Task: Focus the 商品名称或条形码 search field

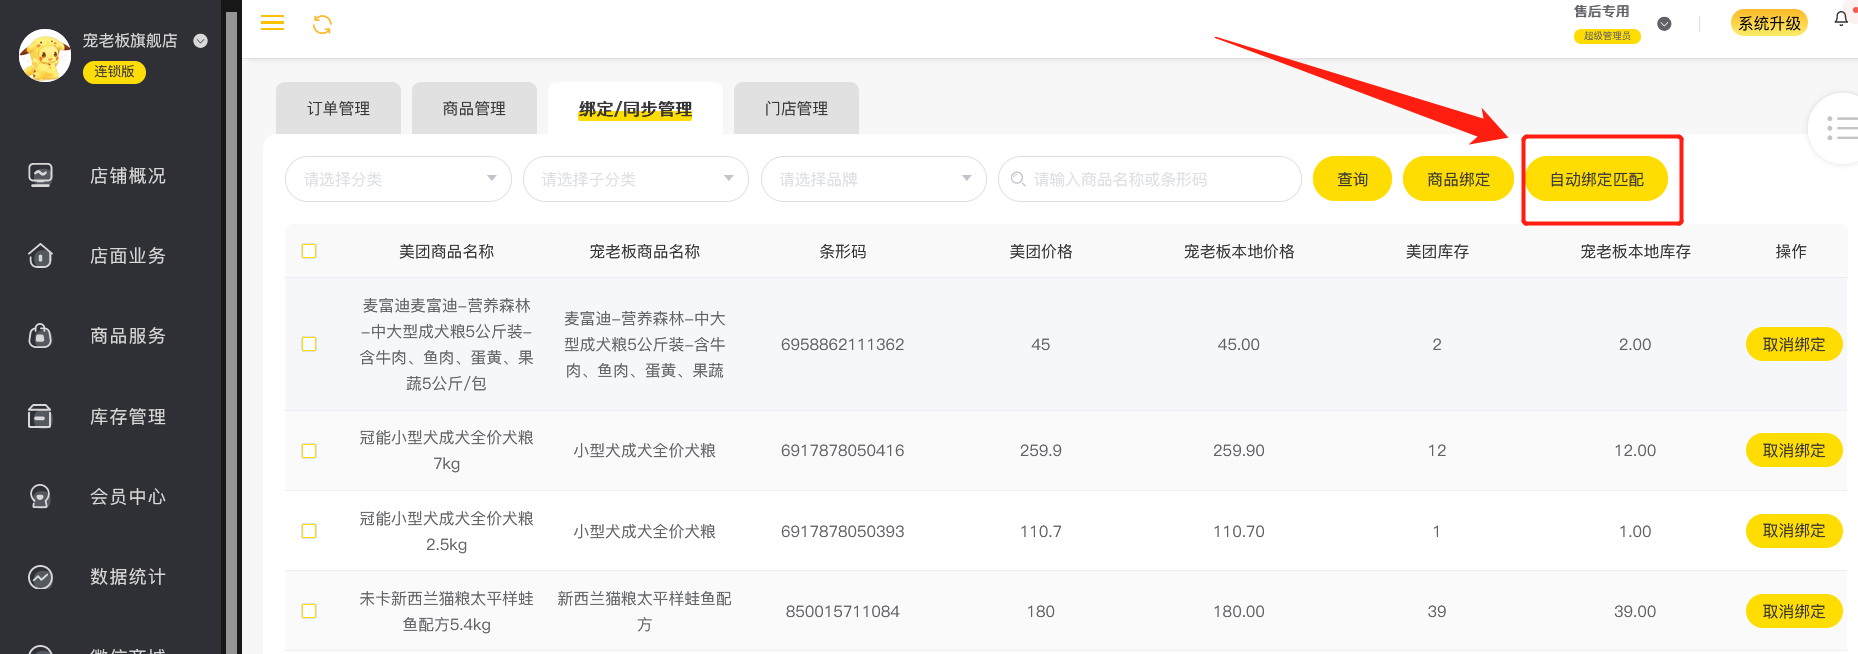Action: tap(1150, 179)
